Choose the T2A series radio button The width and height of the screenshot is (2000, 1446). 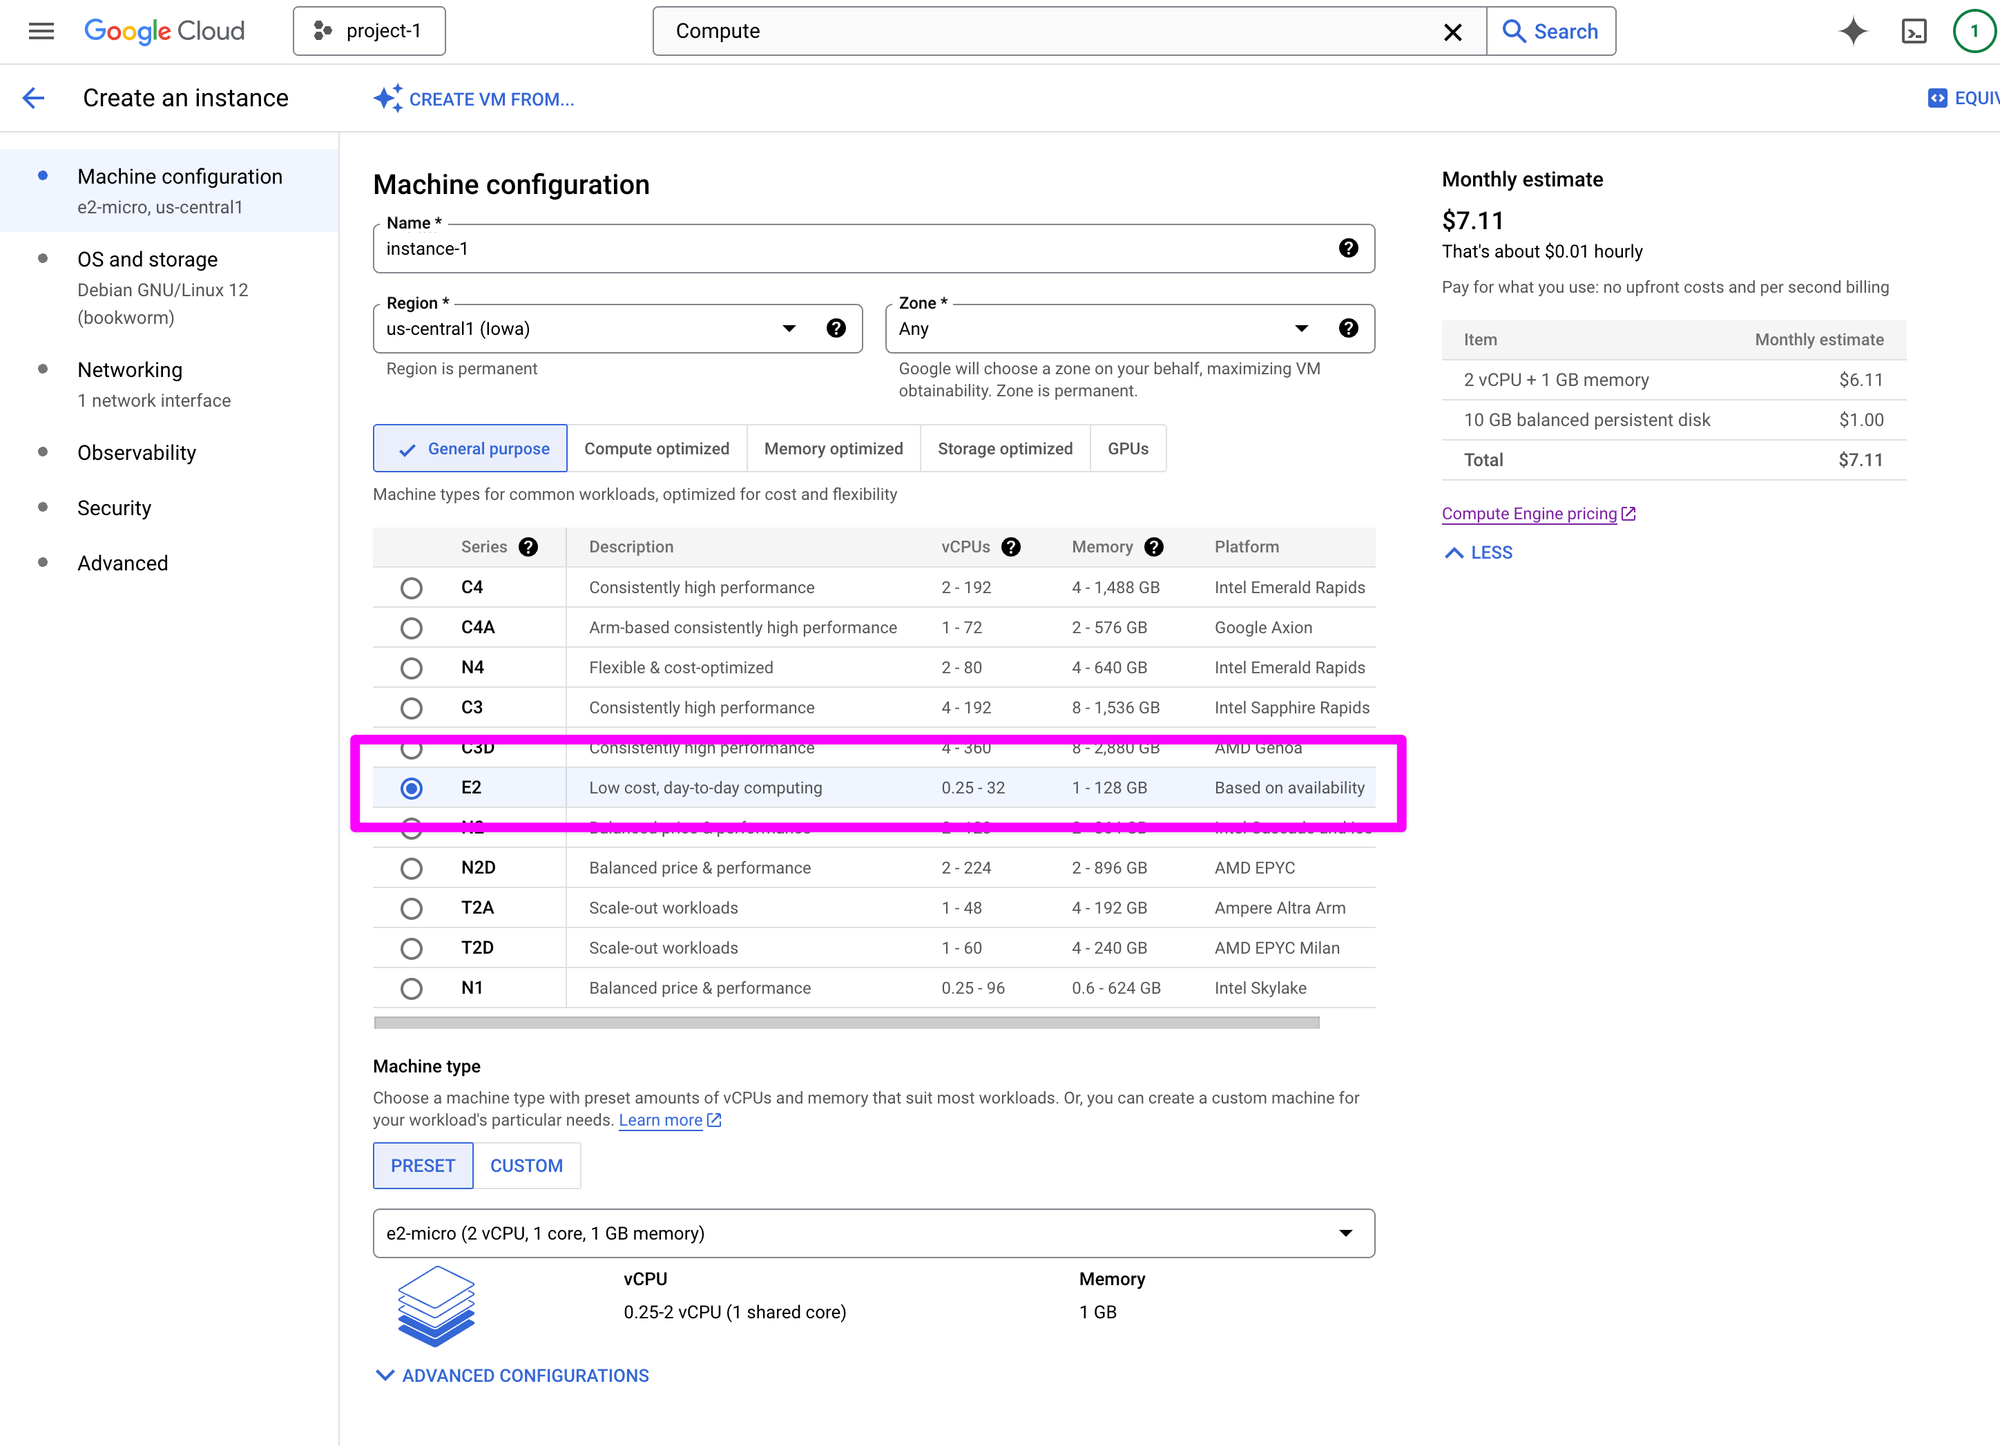click(x=411, y=908)
